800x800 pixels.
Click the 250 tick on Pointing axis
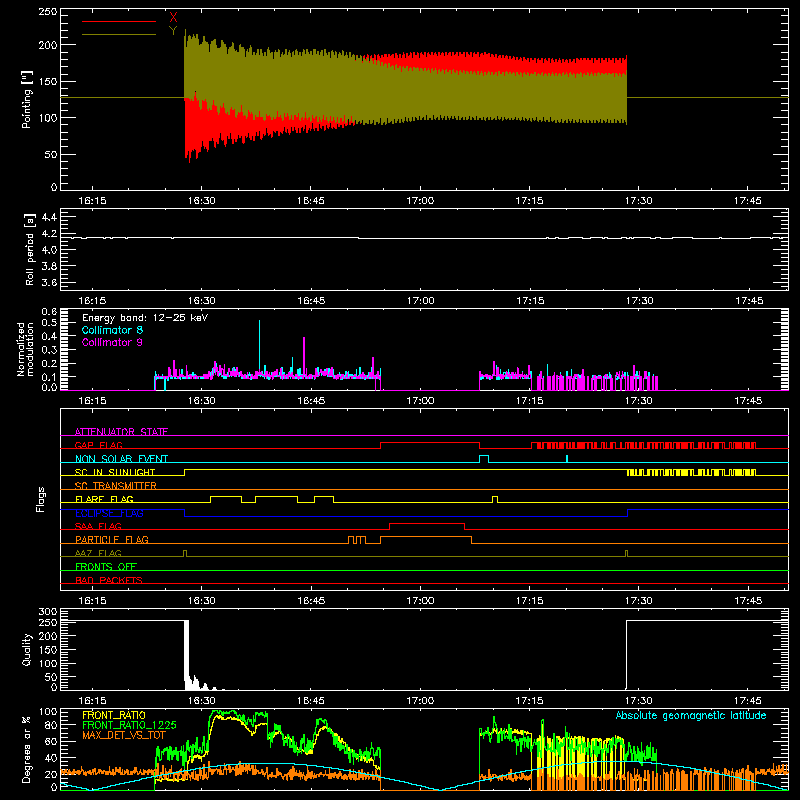pos(48,11)
